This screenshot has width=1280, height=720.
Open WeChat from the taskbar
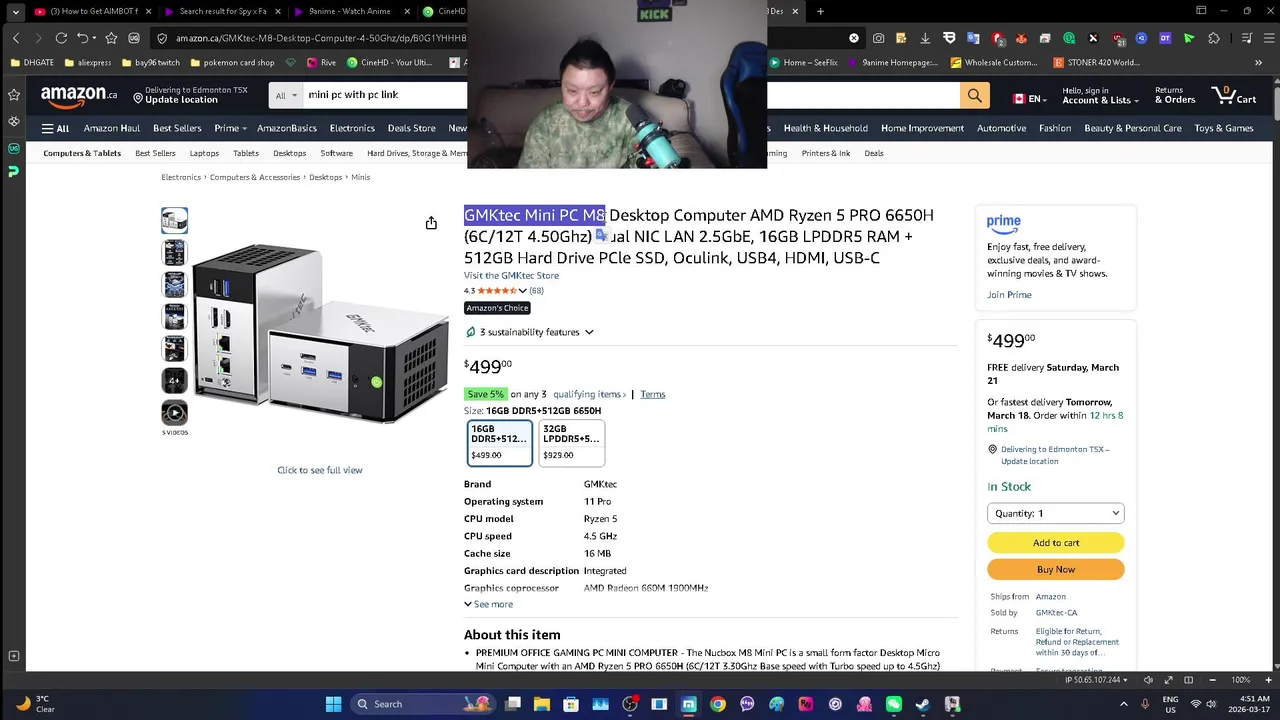coord(894,704)
